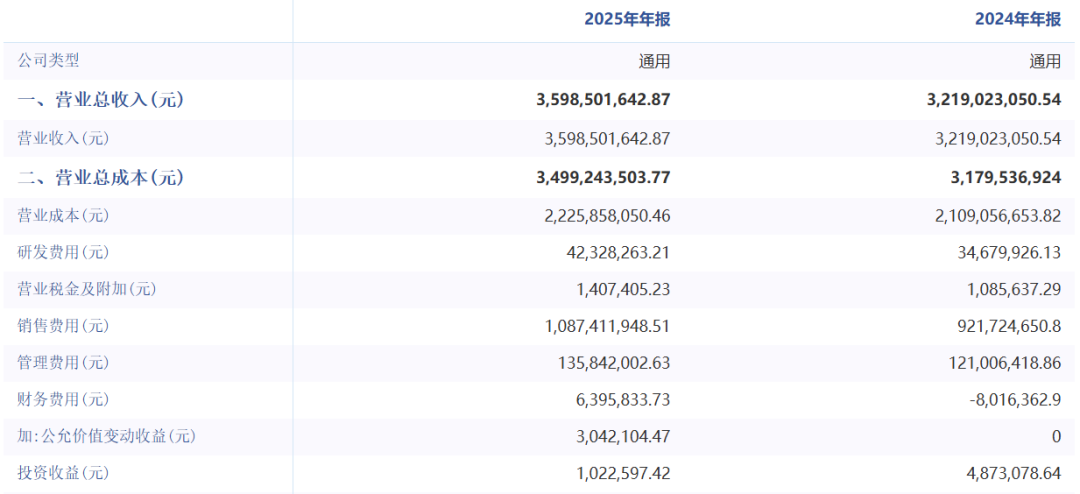The image size is (1080, 494).
Task: Click 通用 under the 2024年年报 column
Action: click(x=1045, y=62)
